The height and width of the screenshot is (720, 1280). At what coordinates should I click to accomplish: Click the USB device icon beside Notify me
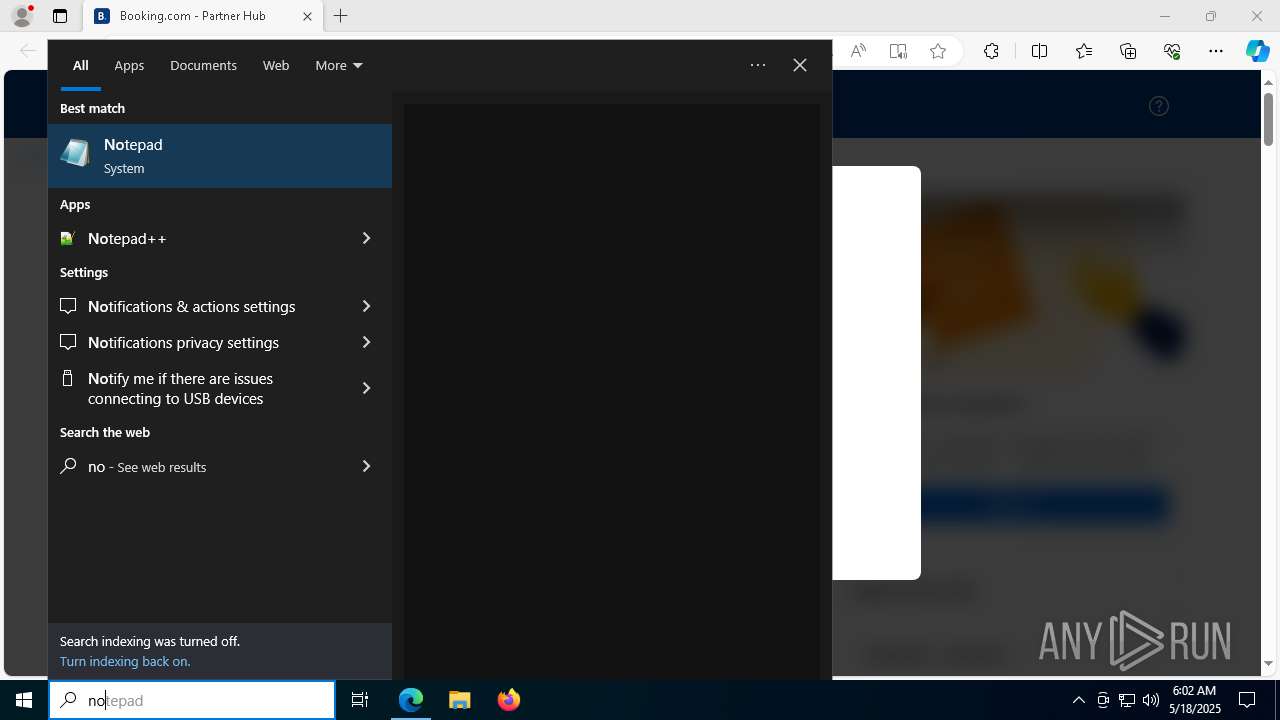(68, 378)
